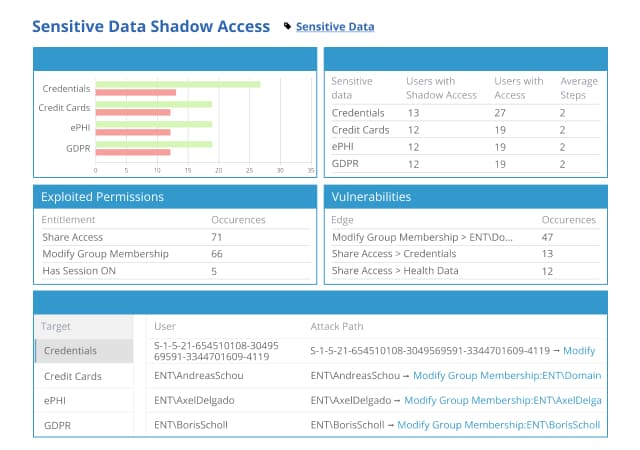This screenshot has width=640, height=450.
Task: Click the red Credit Cards bar in the chart
Action: [x=133, y=112]
